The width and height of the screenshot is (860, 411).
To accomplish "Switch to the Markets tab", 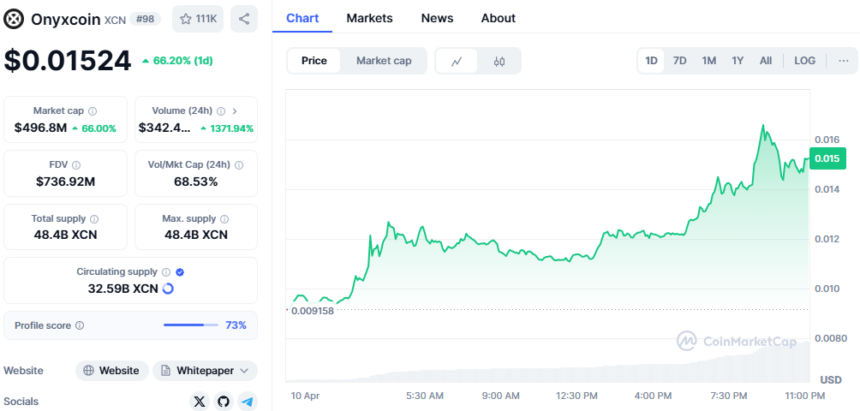I will pyautogui.click(x=369, y=18).
